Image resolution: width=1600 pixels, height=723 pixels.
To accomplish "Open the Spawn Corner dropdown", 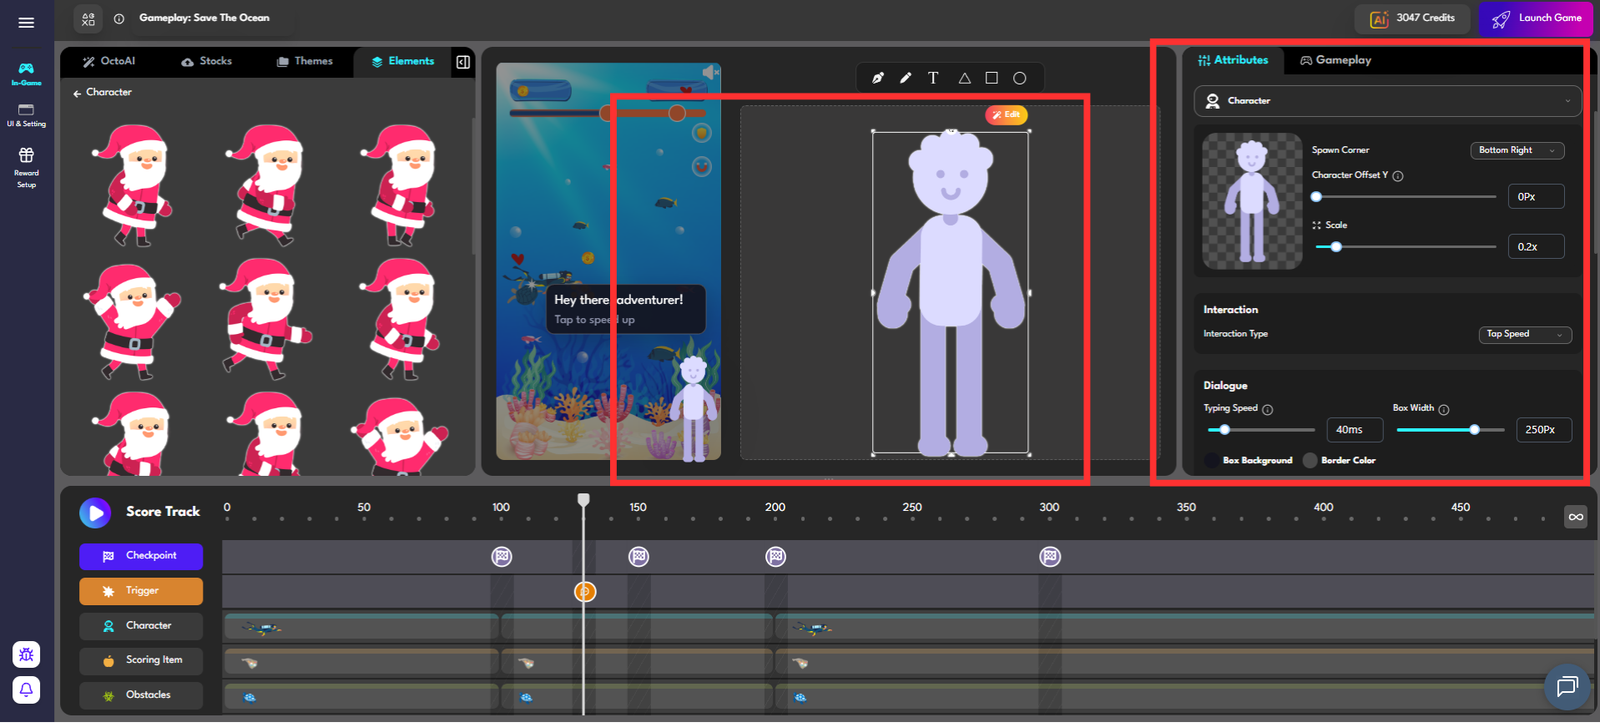I will click(x=1516, y=151).
